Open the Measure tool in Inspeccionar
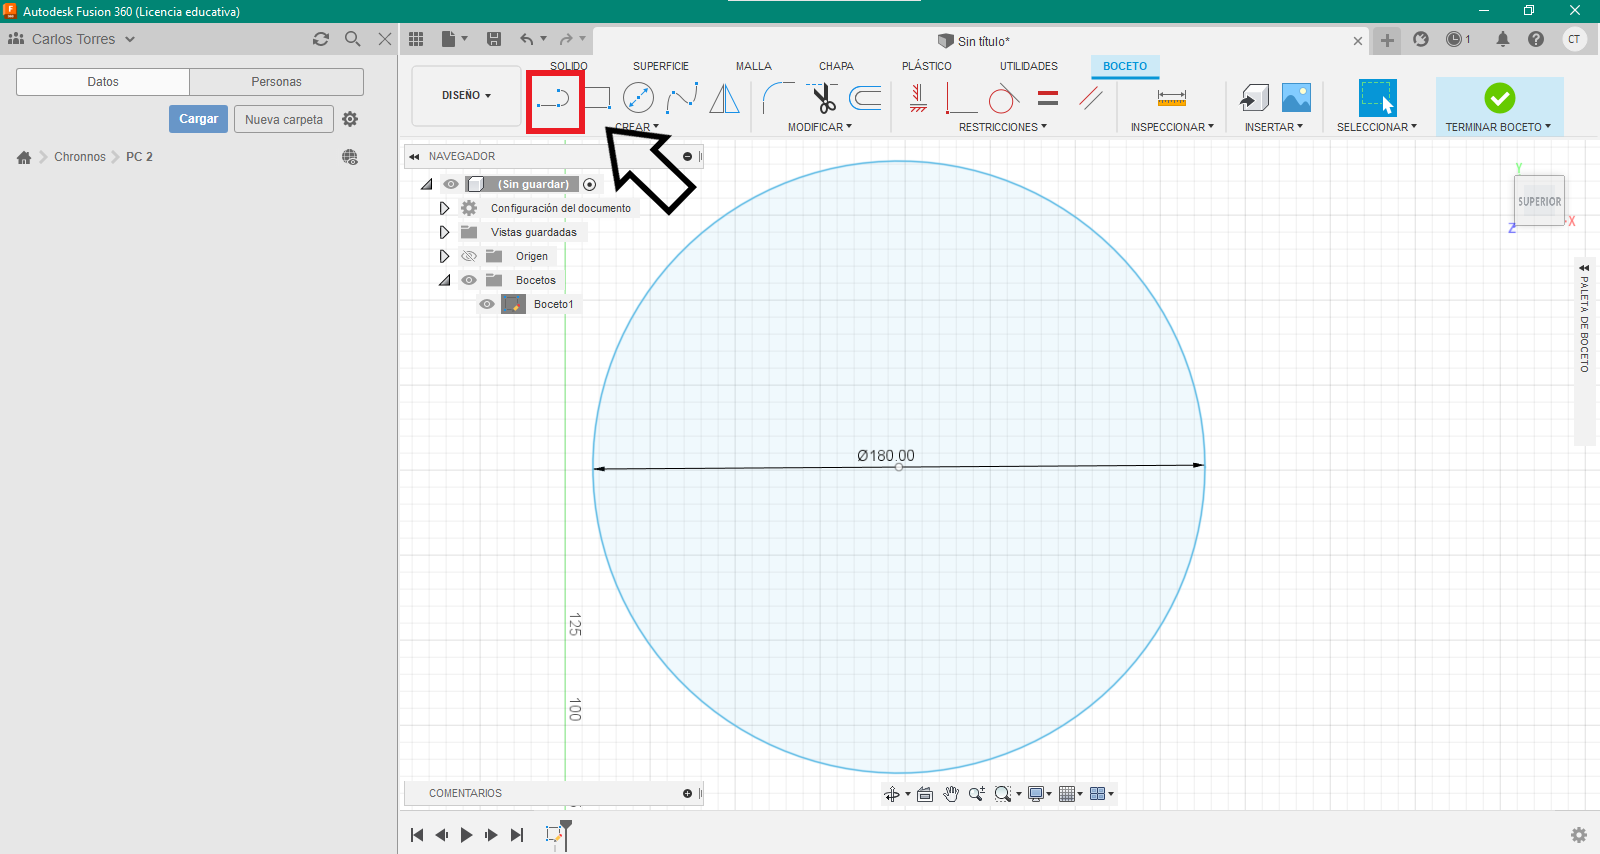This screenshot has height=854, width=1600. (1172, 98)
